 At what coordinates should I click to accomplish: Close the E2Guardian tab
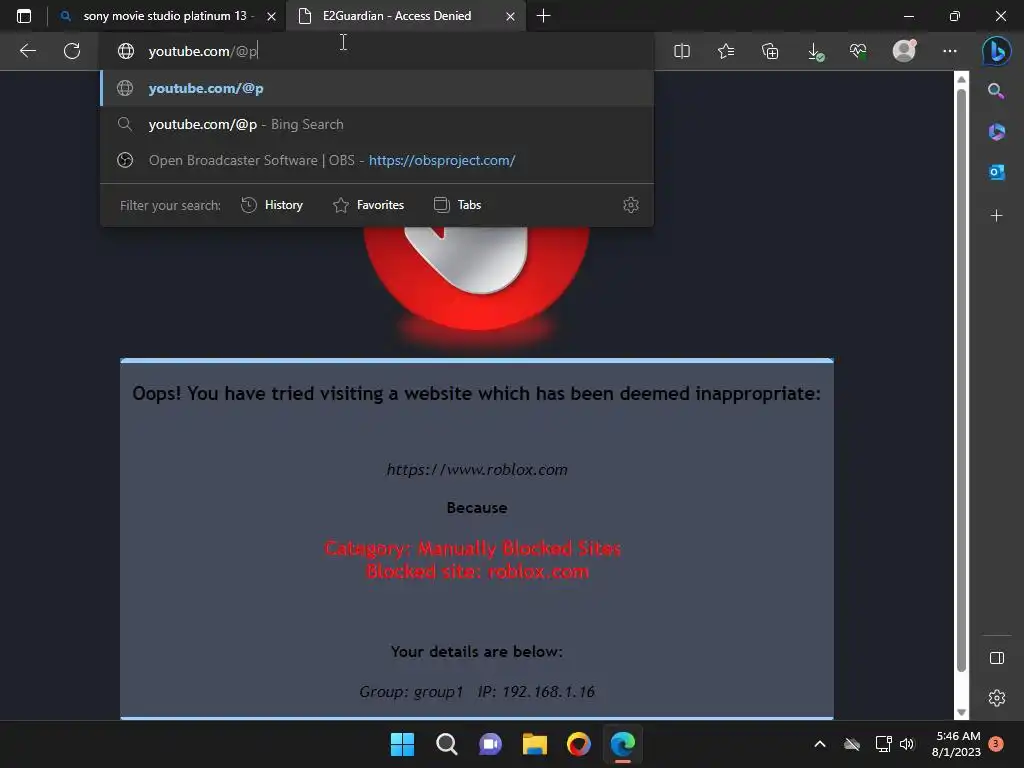(x=511, y=16)
